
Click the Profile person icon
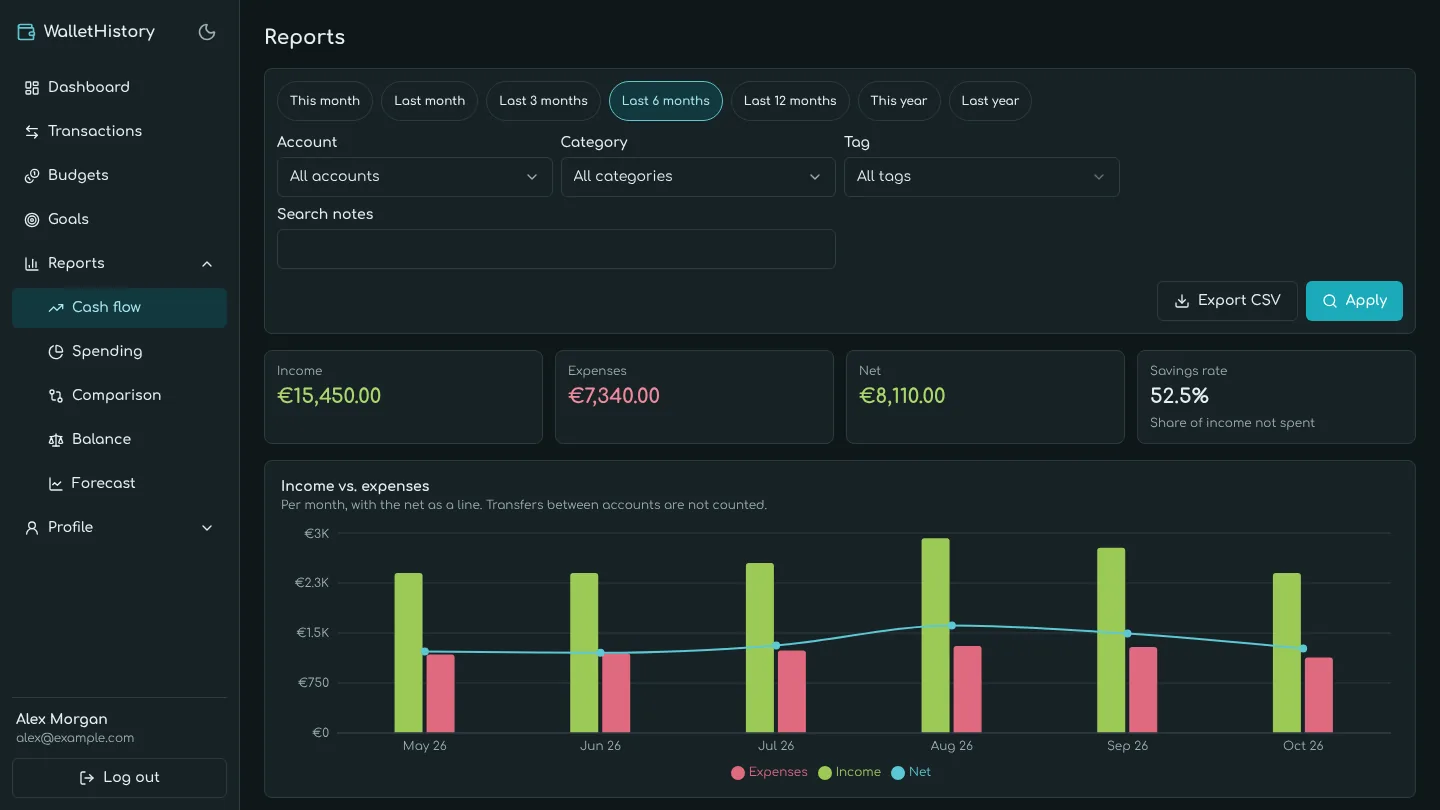[32, 528]
